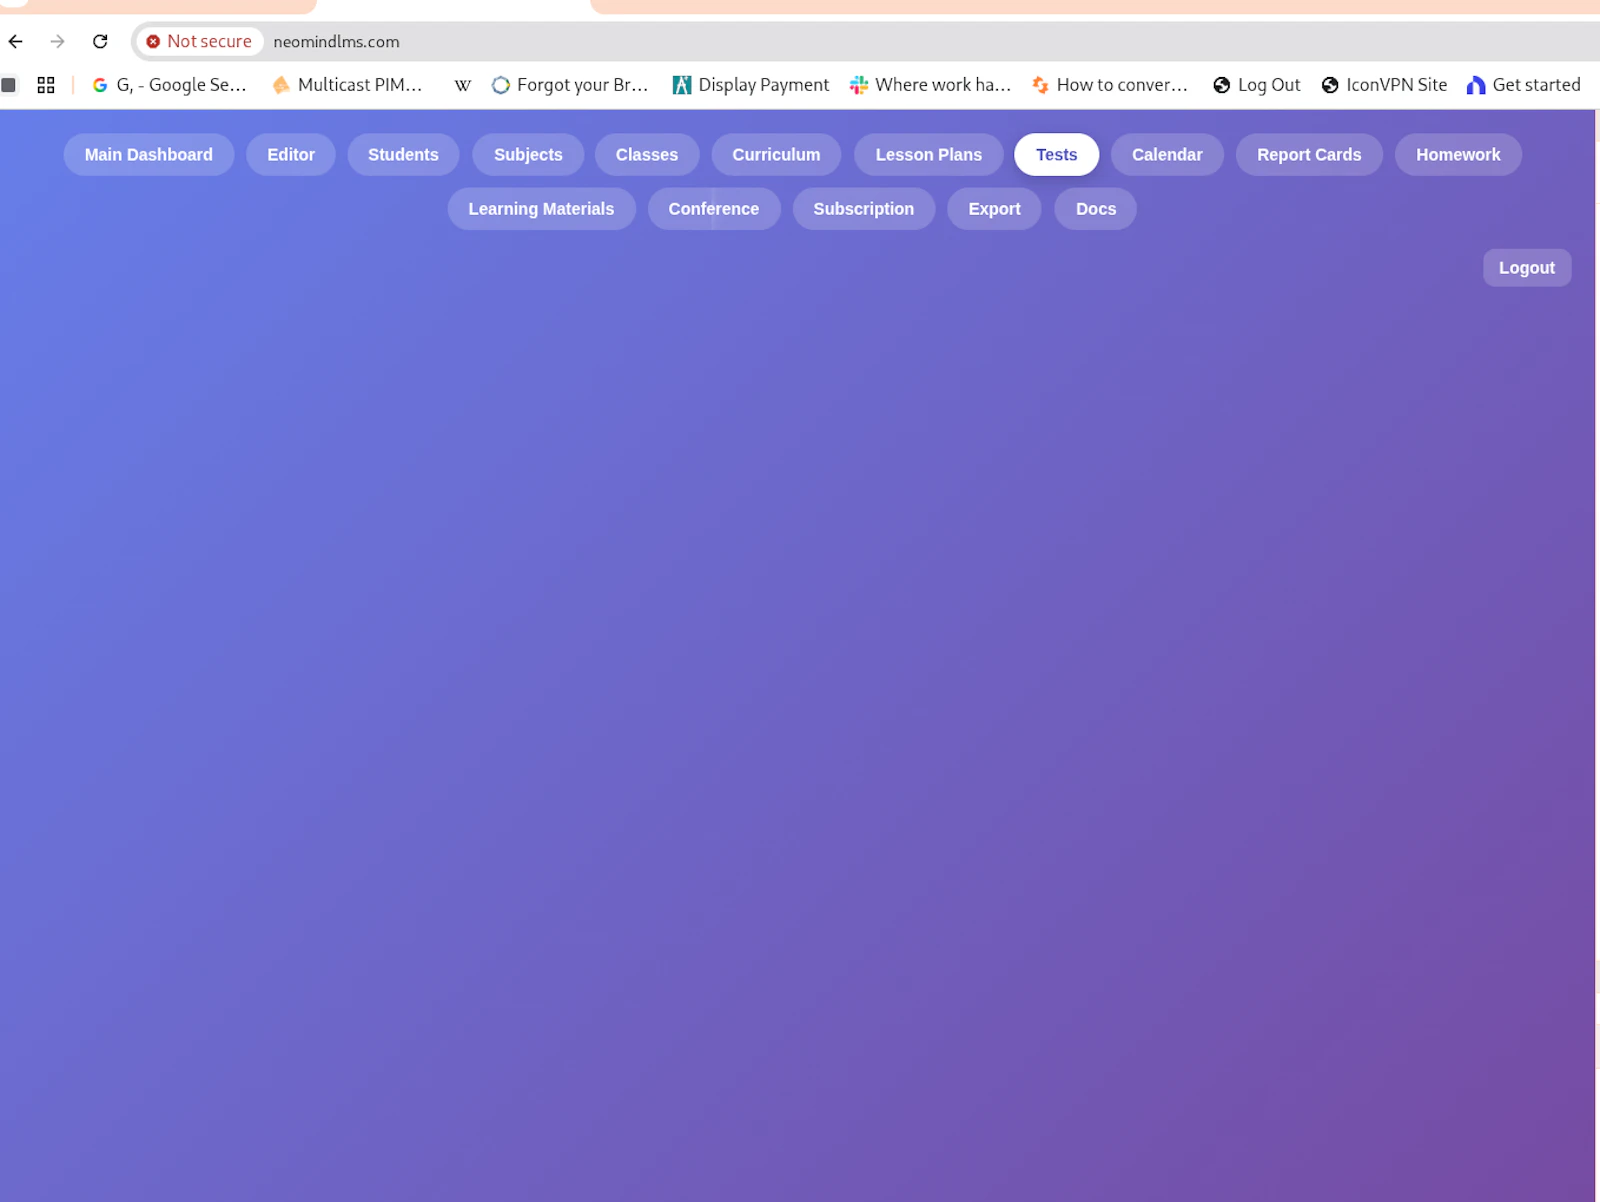Go to the Conference page
Viewport: 1600px width, 1202px height.
coord(714,209)
